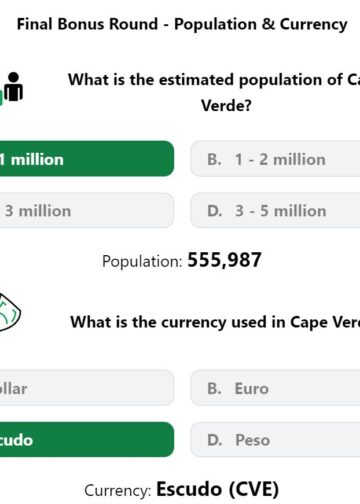Viewport: 360px width, 504px height.
Task: Click the Final Bonus Round heading
Action: pyautogui.click(x=182, y=24)
